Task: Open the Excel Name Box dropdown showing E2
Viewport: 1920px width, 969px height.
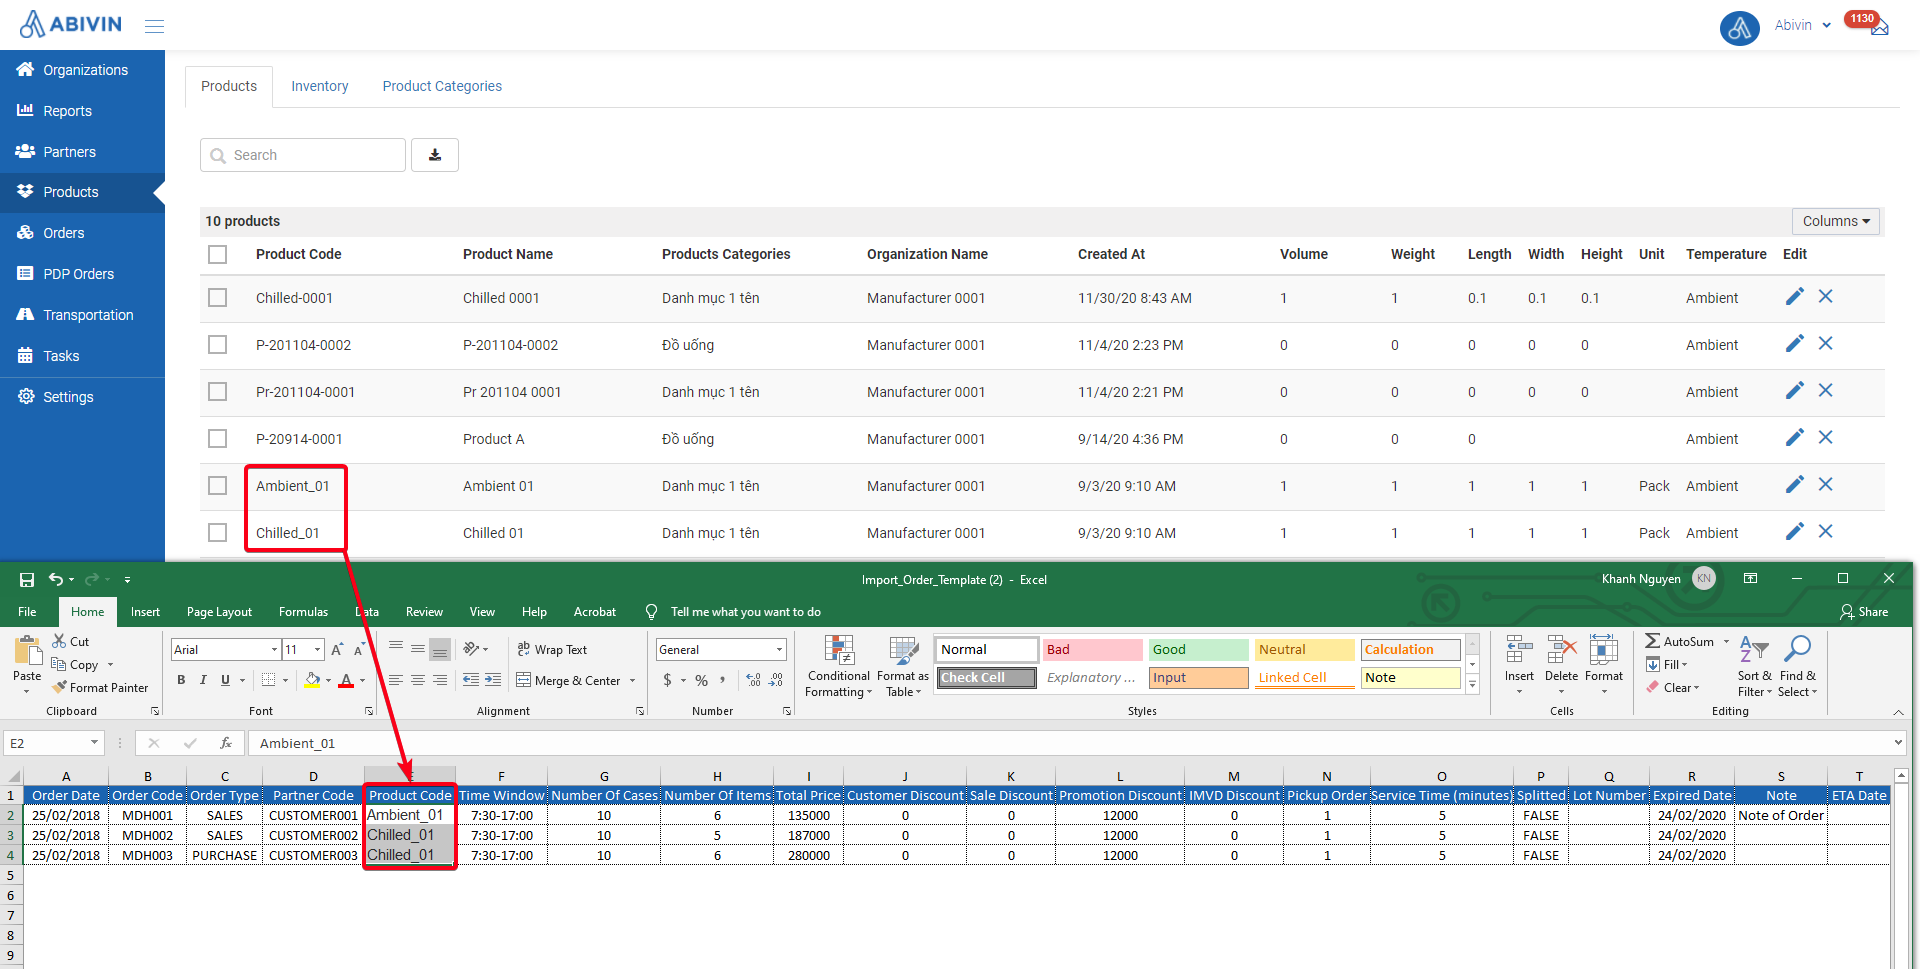Action: tap(94, 743)
